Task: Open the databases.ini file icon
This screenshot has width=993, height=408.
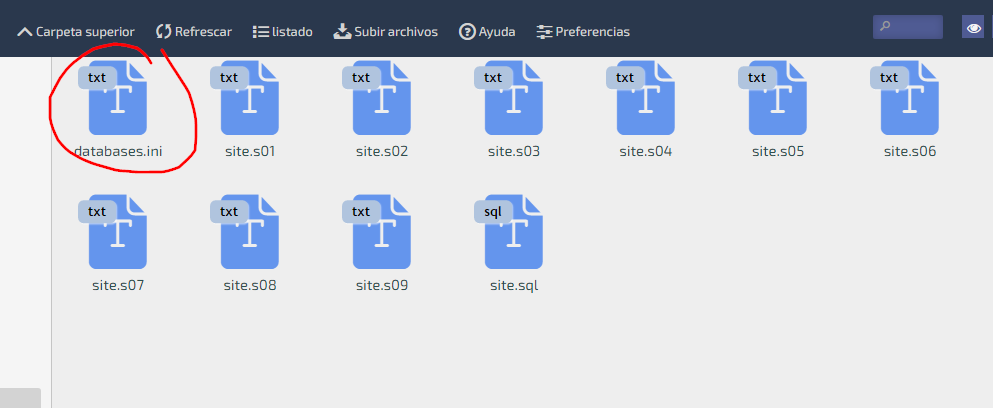Action: pyautogui.click(x=113, y=98)
